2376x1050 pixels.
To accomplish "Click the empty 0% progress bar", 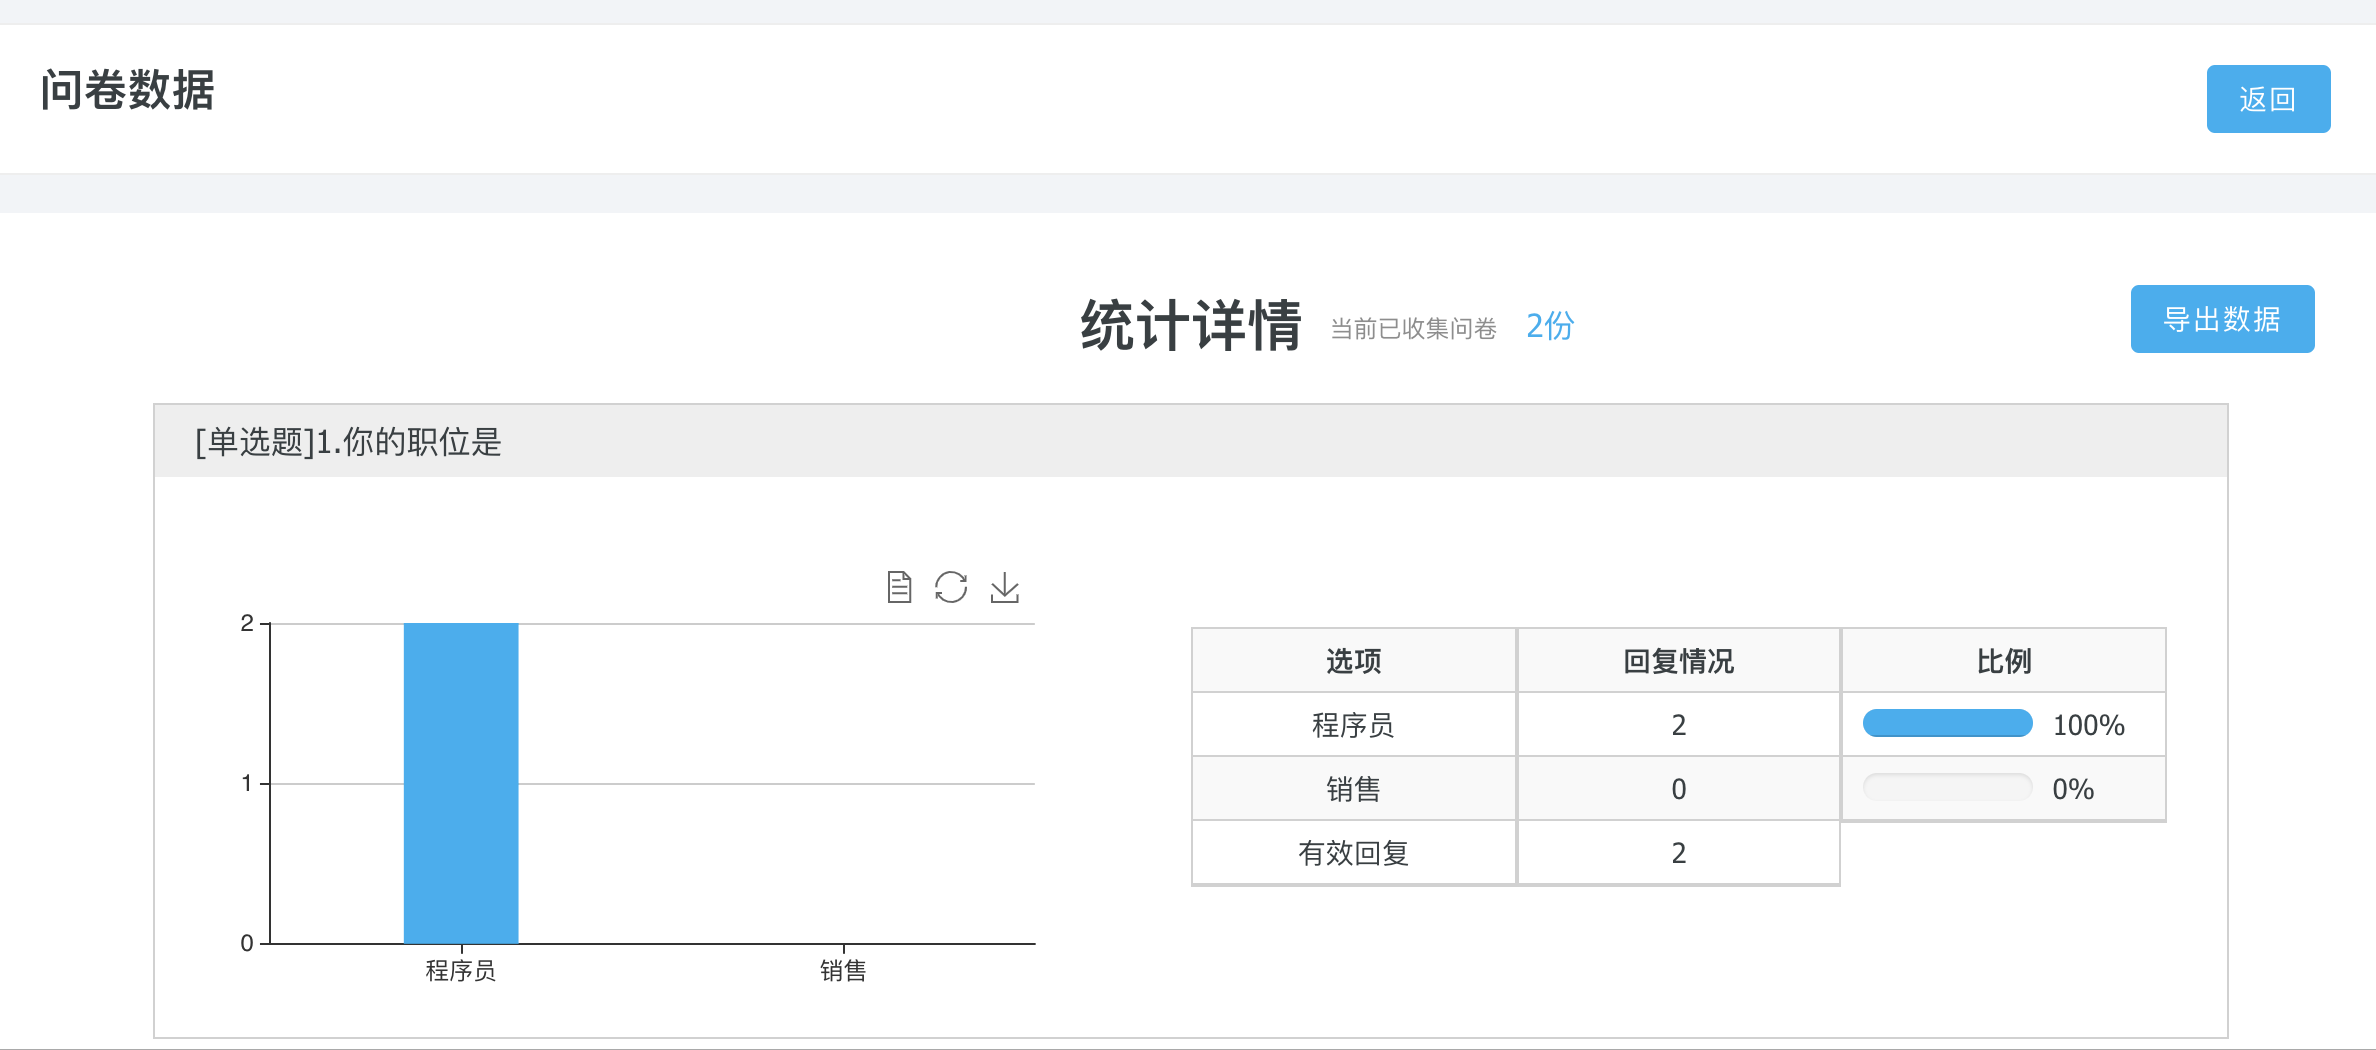I will (1947, 787).
